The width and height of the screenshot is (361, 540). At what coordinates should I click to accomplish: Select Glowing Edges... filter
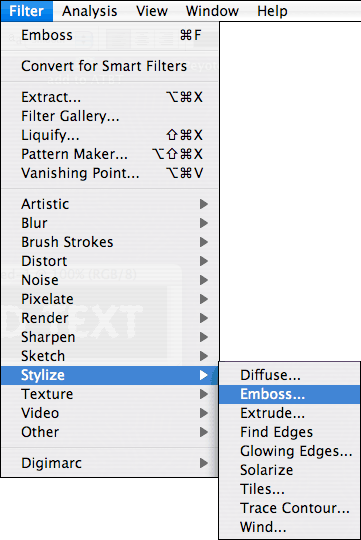[289, 451]
